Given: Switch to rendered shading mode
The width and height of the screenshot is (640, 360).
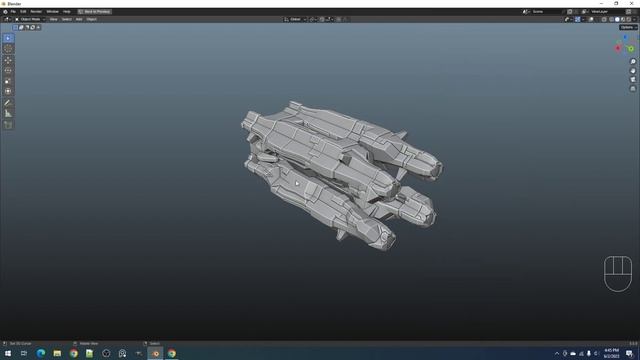Looking at the screenshot, I should coord(629,19).
